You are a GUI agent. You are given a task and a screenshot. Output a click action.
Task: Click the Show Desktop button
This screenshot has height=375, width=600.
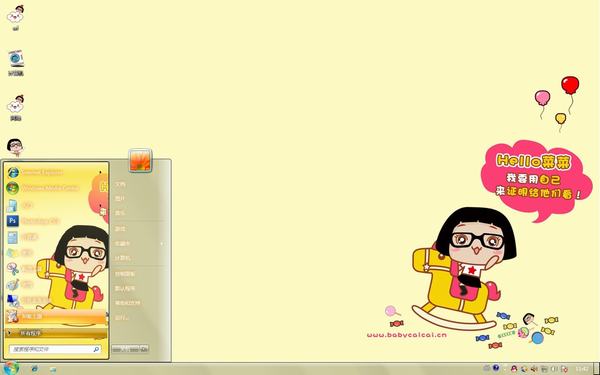[x=597, y=369]
